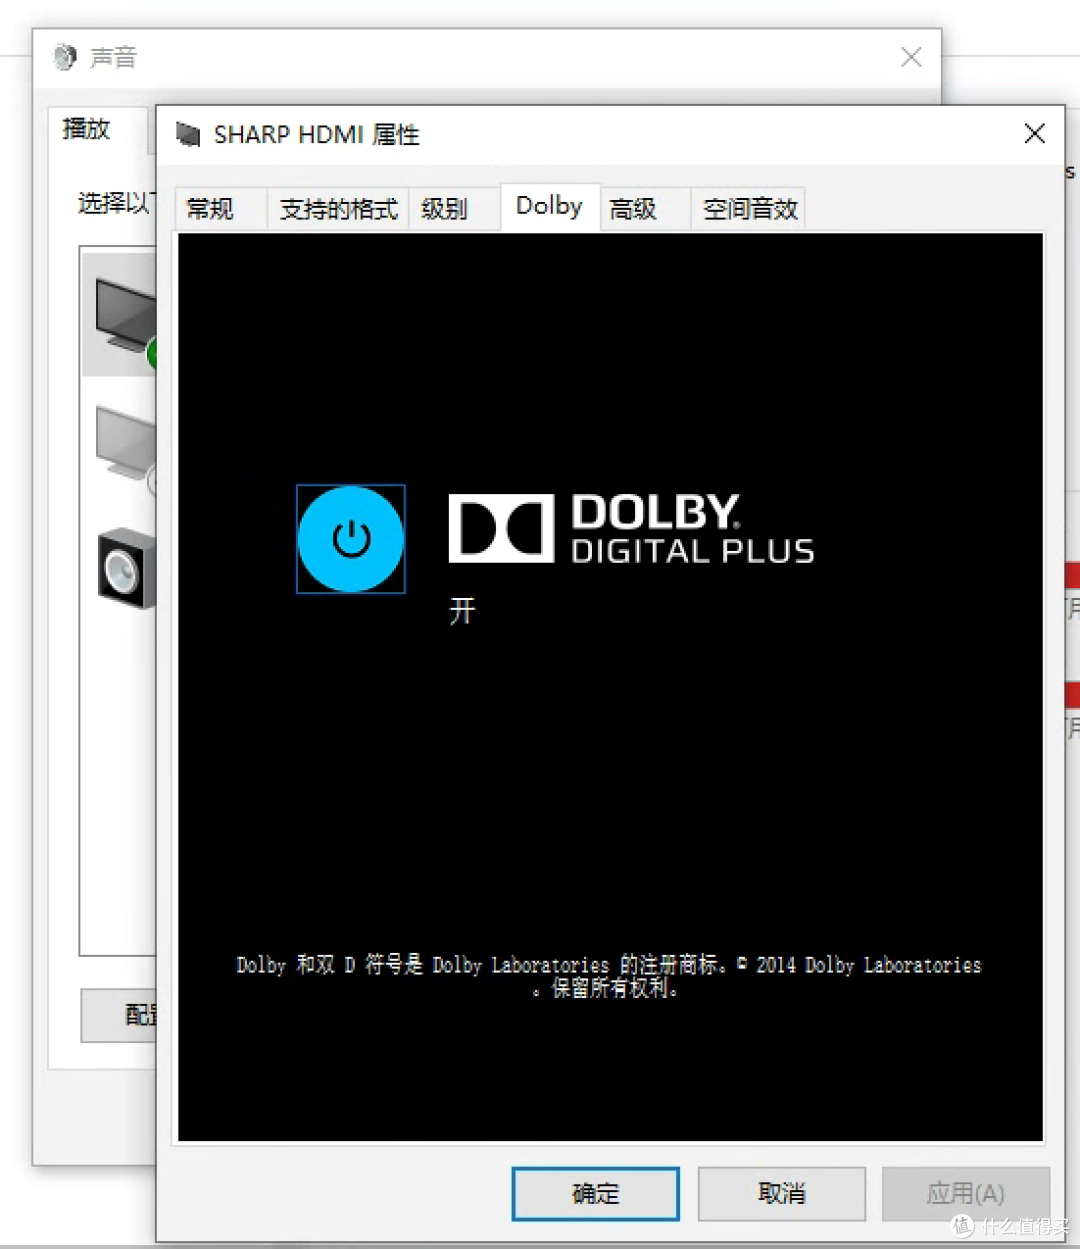Click the green default-device badge on first device
Viewport: 1080px width, 1249px height.
point(152,353)
